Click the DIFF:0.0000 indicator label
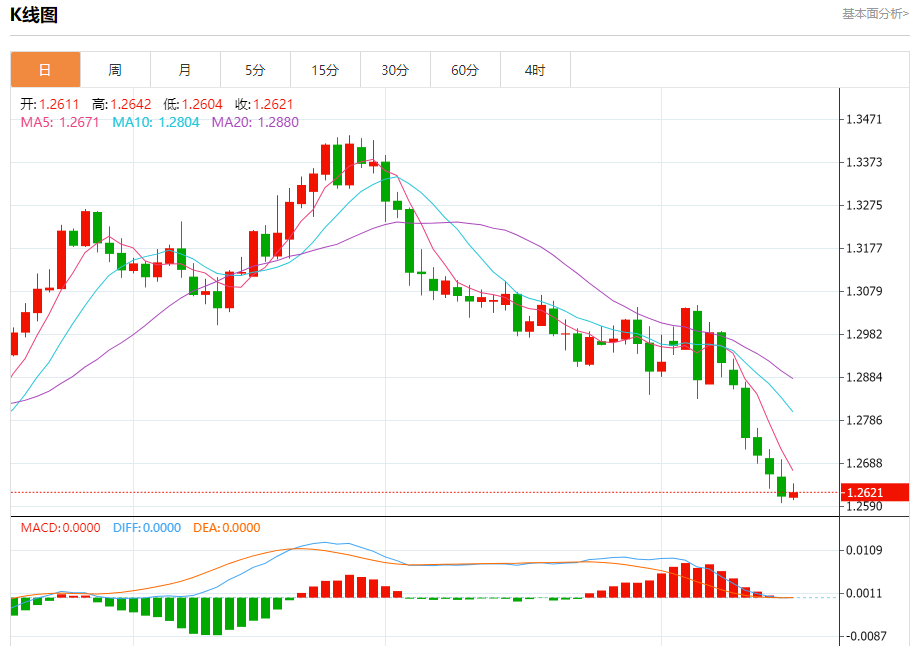915x646 pixels. (x=147, y=528)
